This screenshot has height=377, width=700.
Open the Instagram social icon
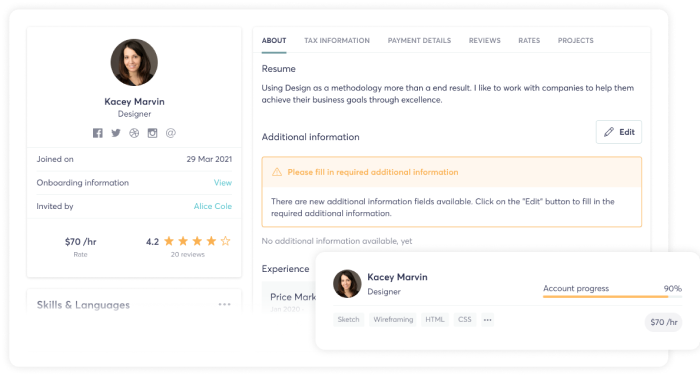[153, 133]
